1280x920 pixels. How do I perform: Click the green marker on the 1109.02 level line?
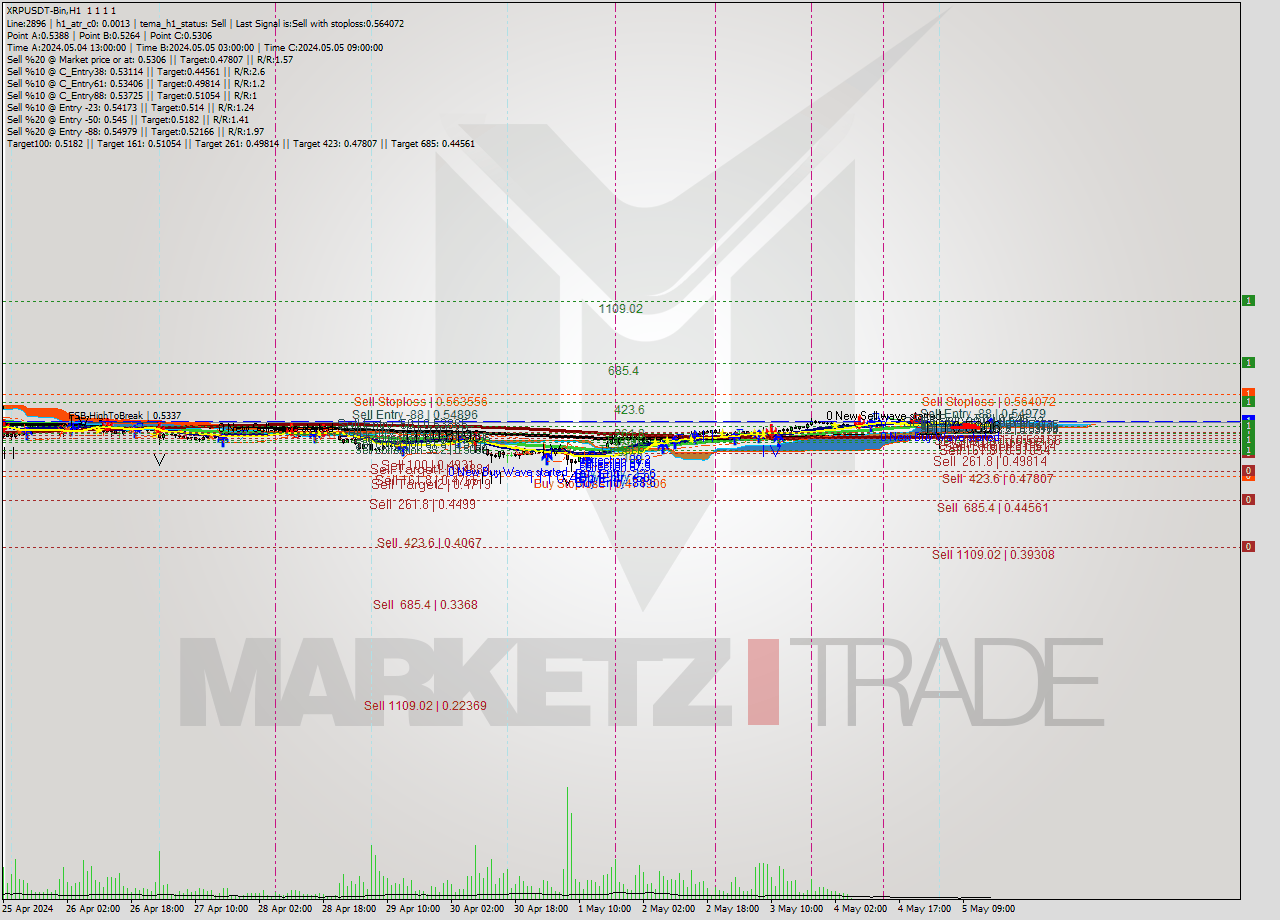click(x=1248, y=300)
